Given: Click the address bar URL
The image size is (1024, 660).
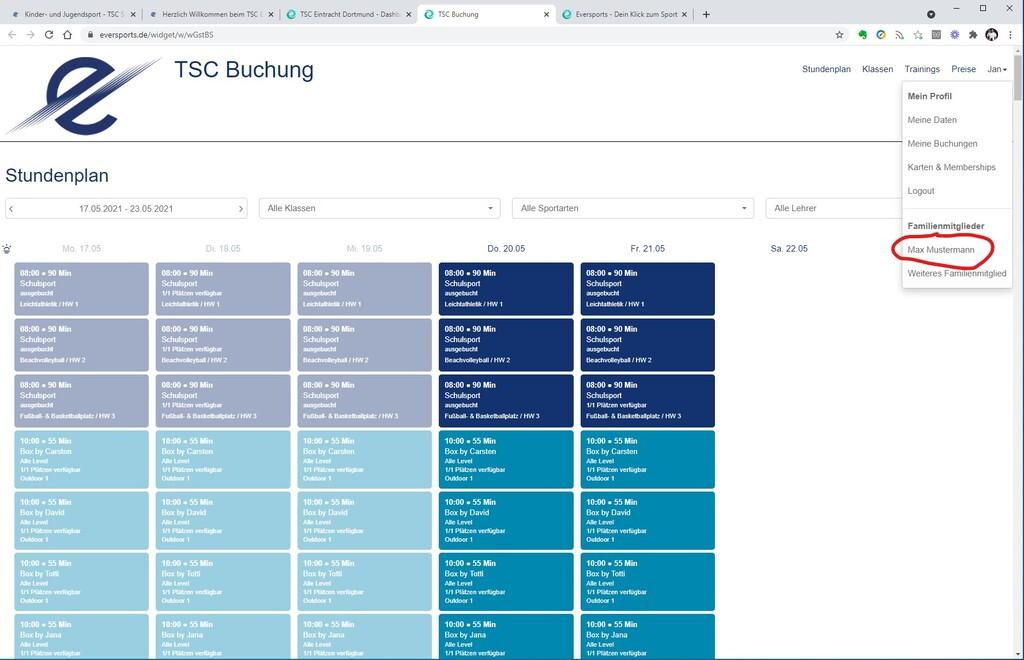Looking at the screenshot, I should click(156, 35).
